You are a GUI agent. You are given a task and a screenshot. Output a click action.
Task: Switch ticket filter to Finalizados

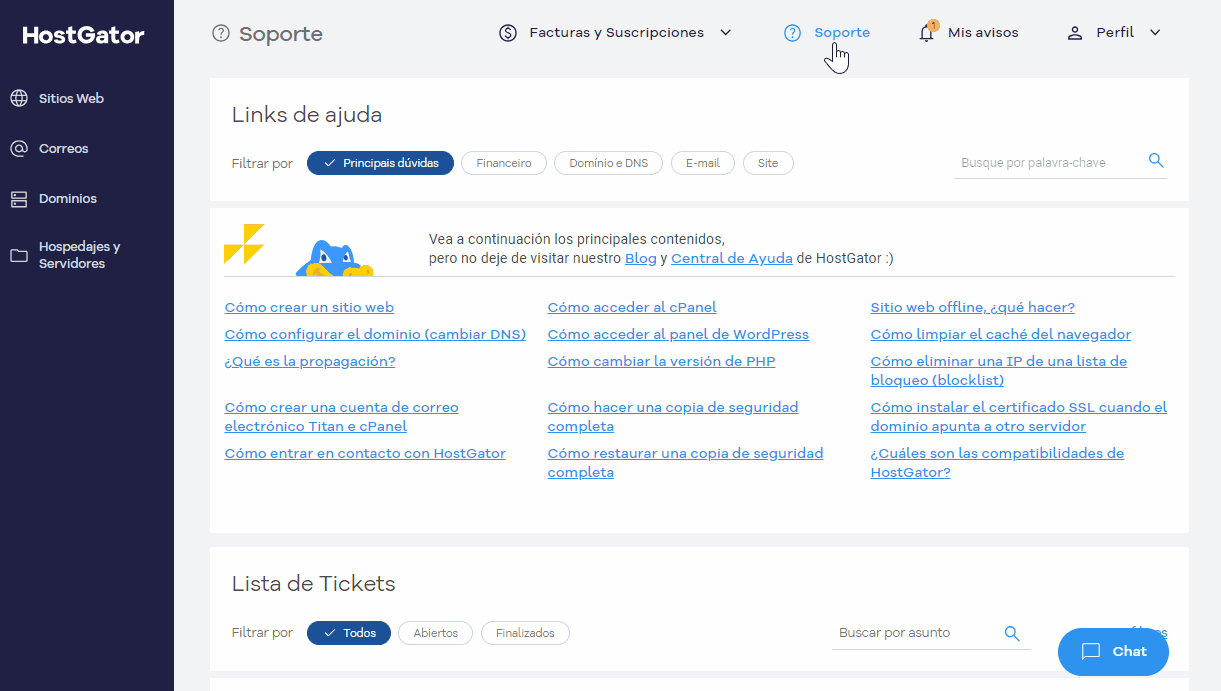click(x=525, y=633)
